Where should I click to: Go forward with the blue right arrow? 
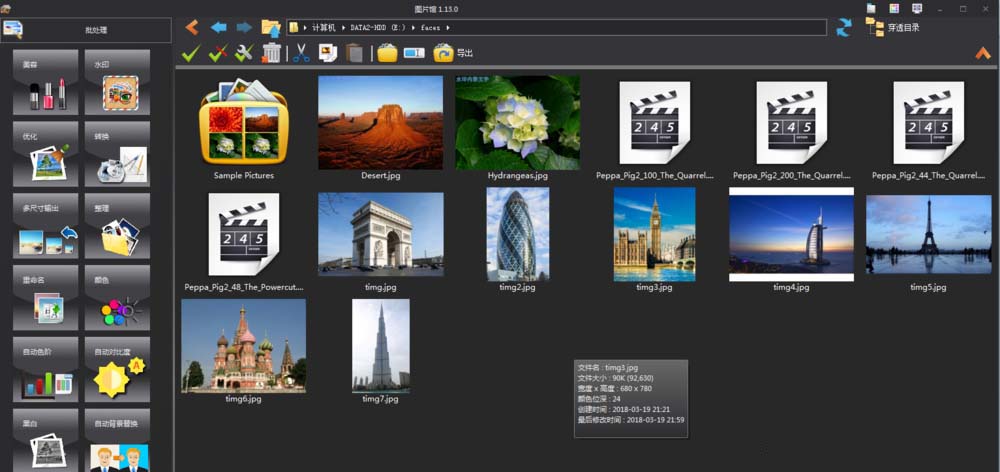[x=244, y=27]
